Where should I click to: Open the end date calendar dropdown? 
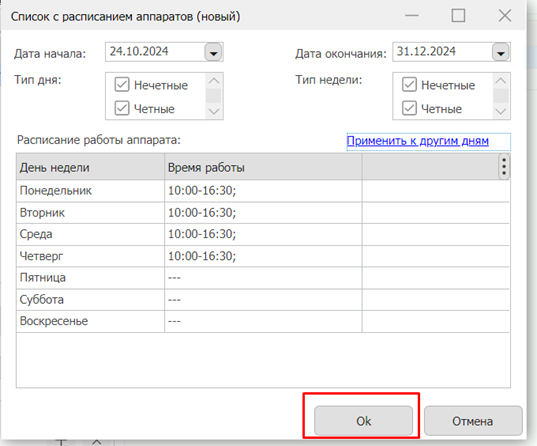tap(501, 52)
